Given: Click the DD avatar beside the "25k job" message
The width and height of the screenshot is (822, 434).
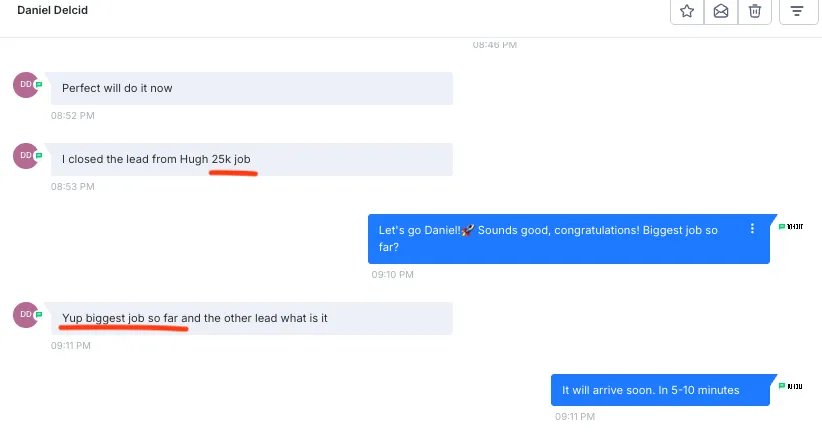Looking at the screenshot, I should 26,156.
